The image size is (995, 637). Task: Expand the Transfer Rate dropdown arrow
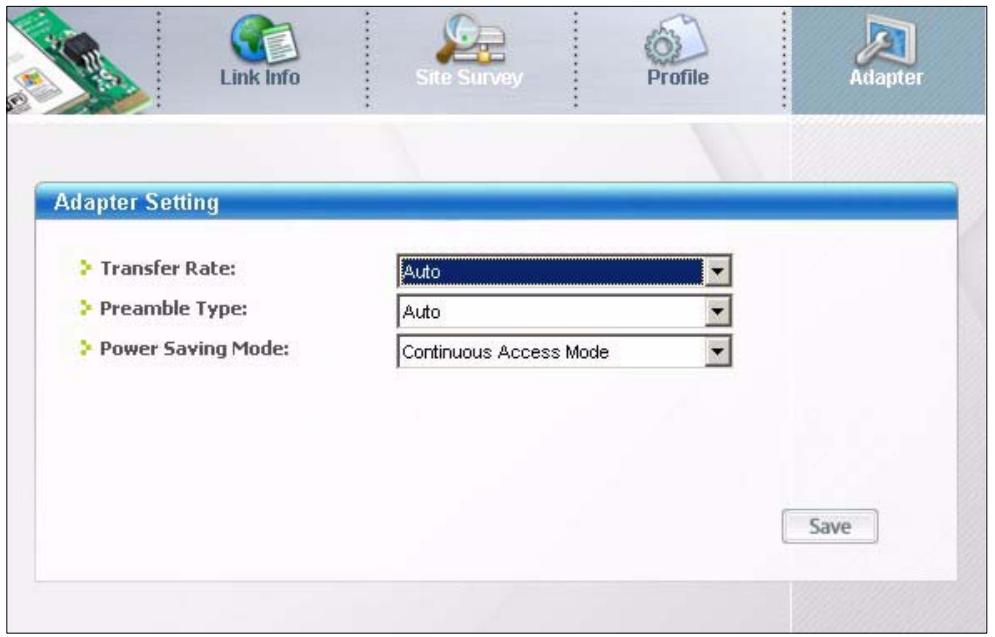coord(718,272)
